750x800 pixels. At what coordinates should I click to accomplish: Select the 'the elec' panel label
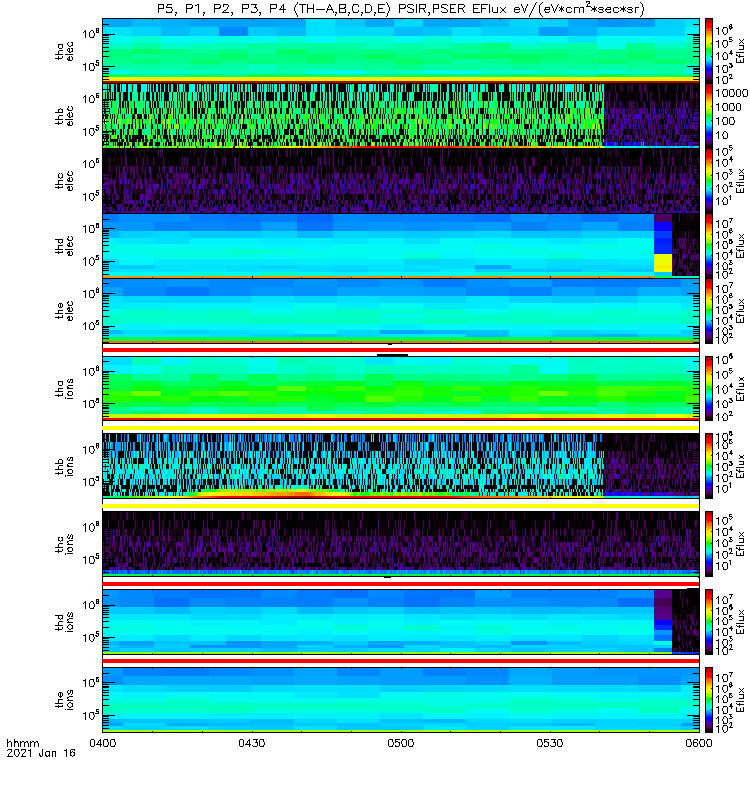[64, 310]
